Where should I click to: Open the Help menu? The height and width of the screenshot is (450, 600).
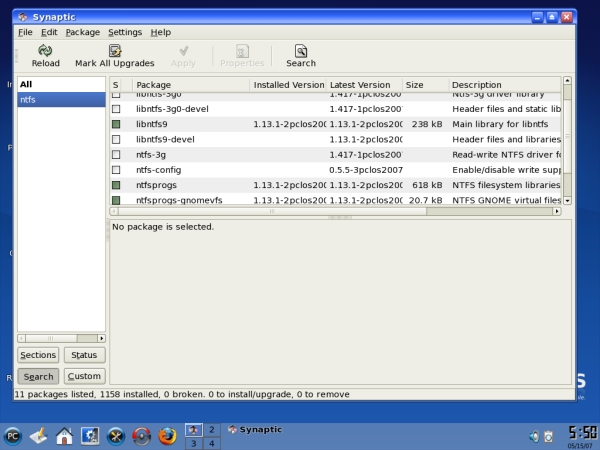pos(160,32)
